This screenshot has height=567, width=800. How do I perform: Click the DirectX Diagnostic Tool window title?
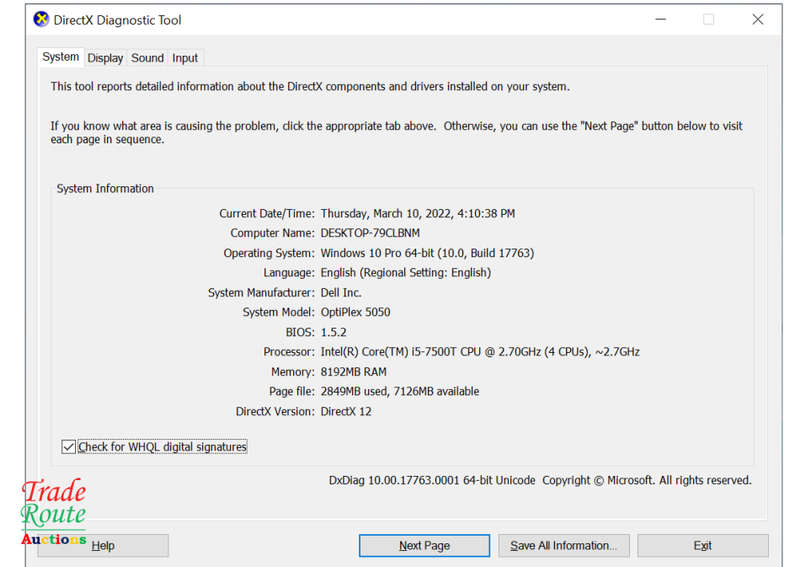pyautogui.click(x=117, y=20)
